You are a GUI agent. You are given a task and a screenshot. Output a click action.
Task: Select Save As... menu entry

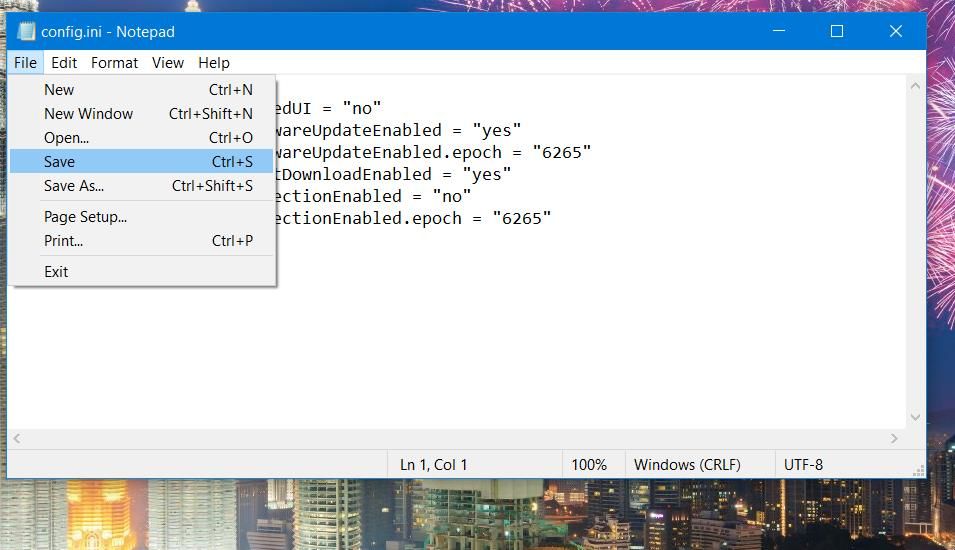(142, 186)
